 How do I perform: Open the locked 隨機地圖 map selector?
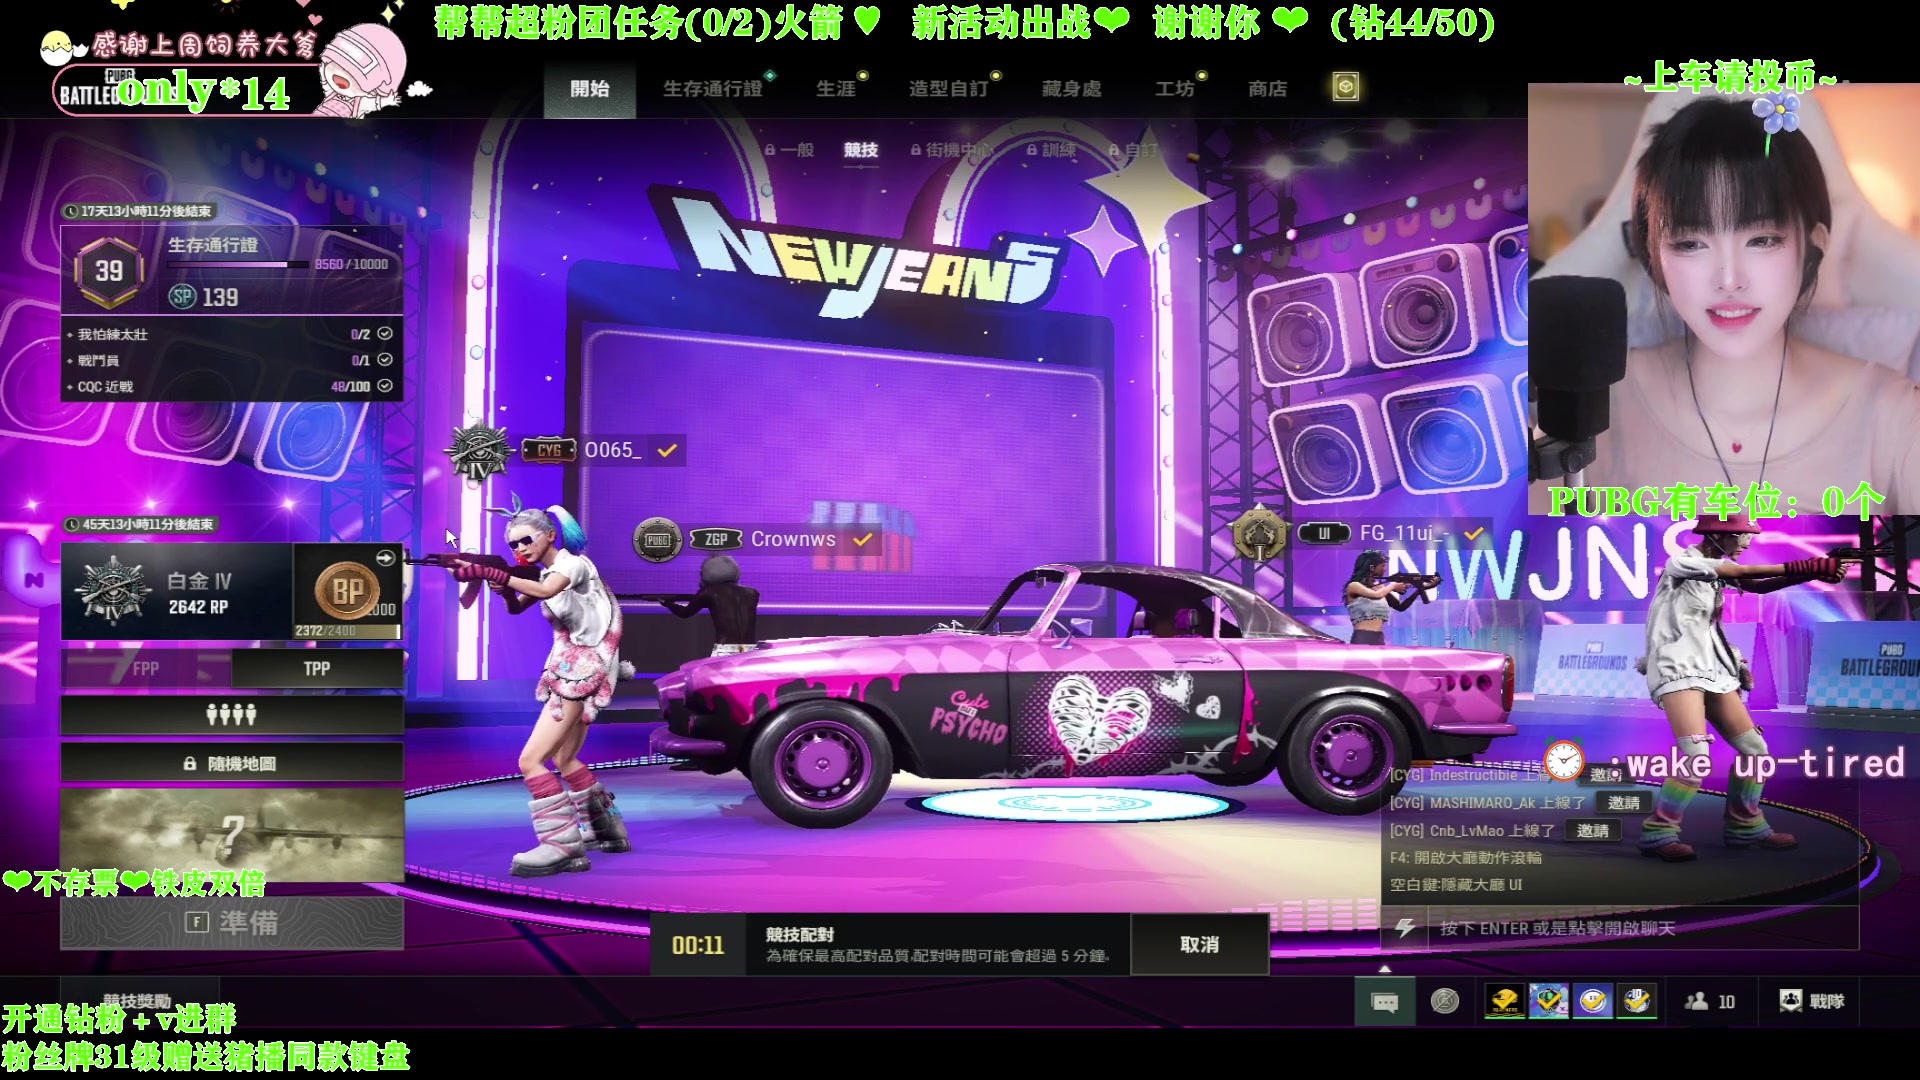232,764
